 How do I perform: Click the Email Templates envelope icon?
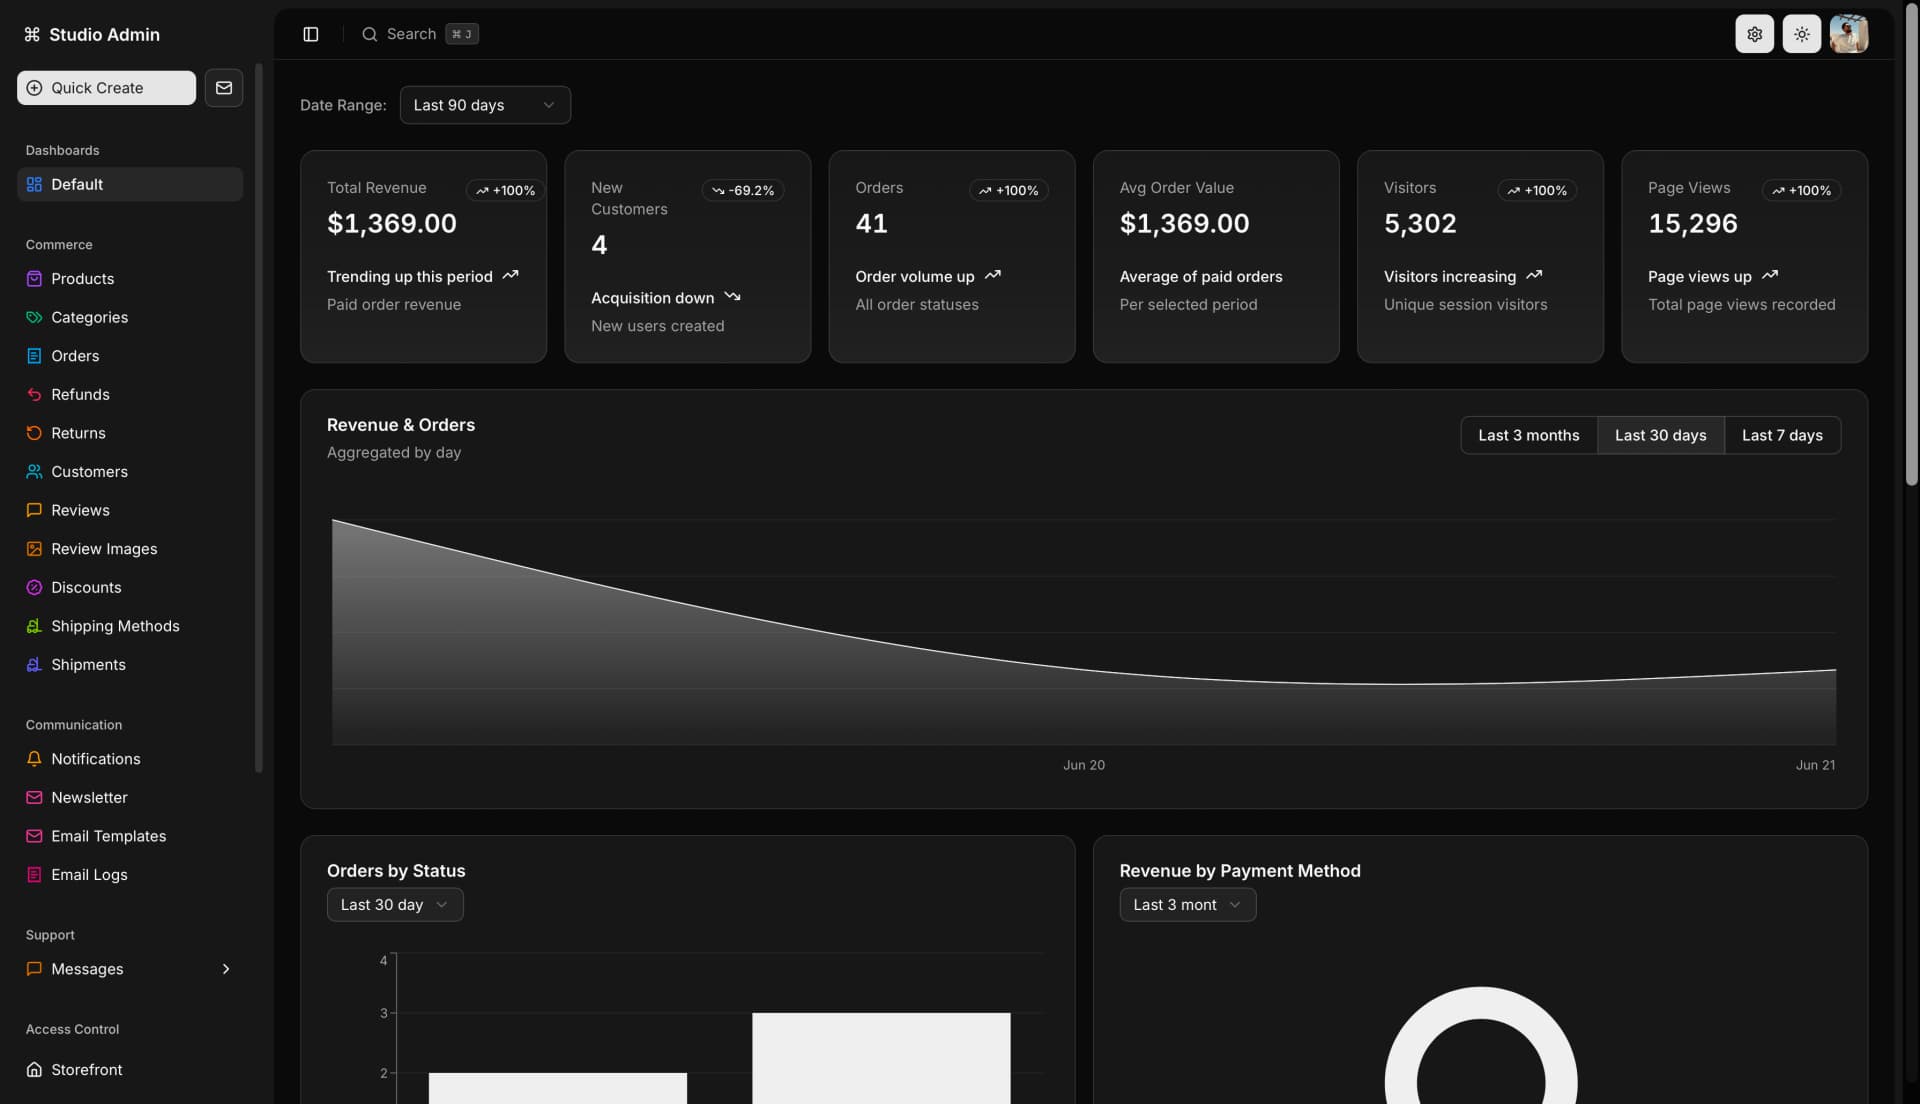[34, 836]
